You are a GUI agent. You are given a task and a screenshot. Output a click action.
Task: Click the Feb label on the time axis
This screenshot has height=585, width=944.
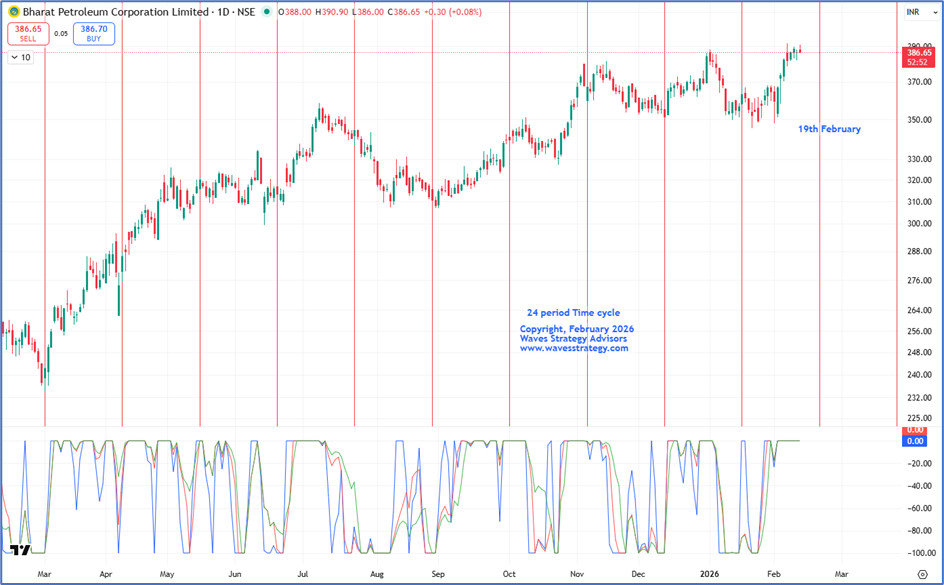coord(774,574)
